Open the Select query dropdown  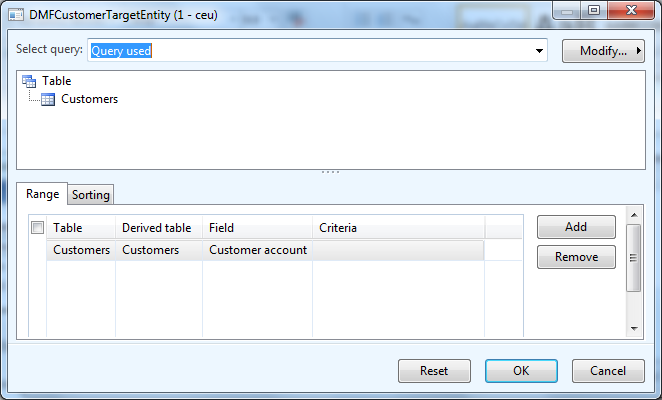point(539,50)
